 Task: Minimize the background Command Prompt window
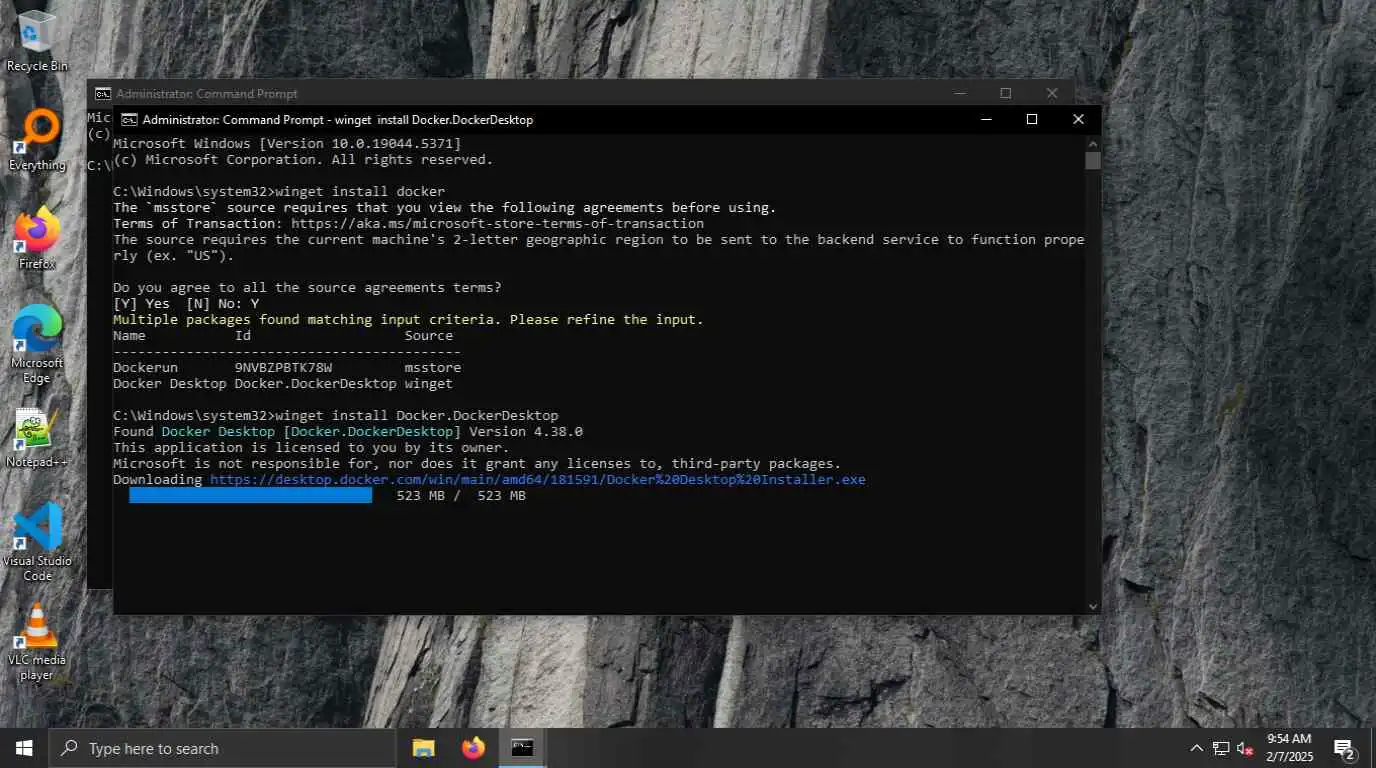[x=960, y=93]
